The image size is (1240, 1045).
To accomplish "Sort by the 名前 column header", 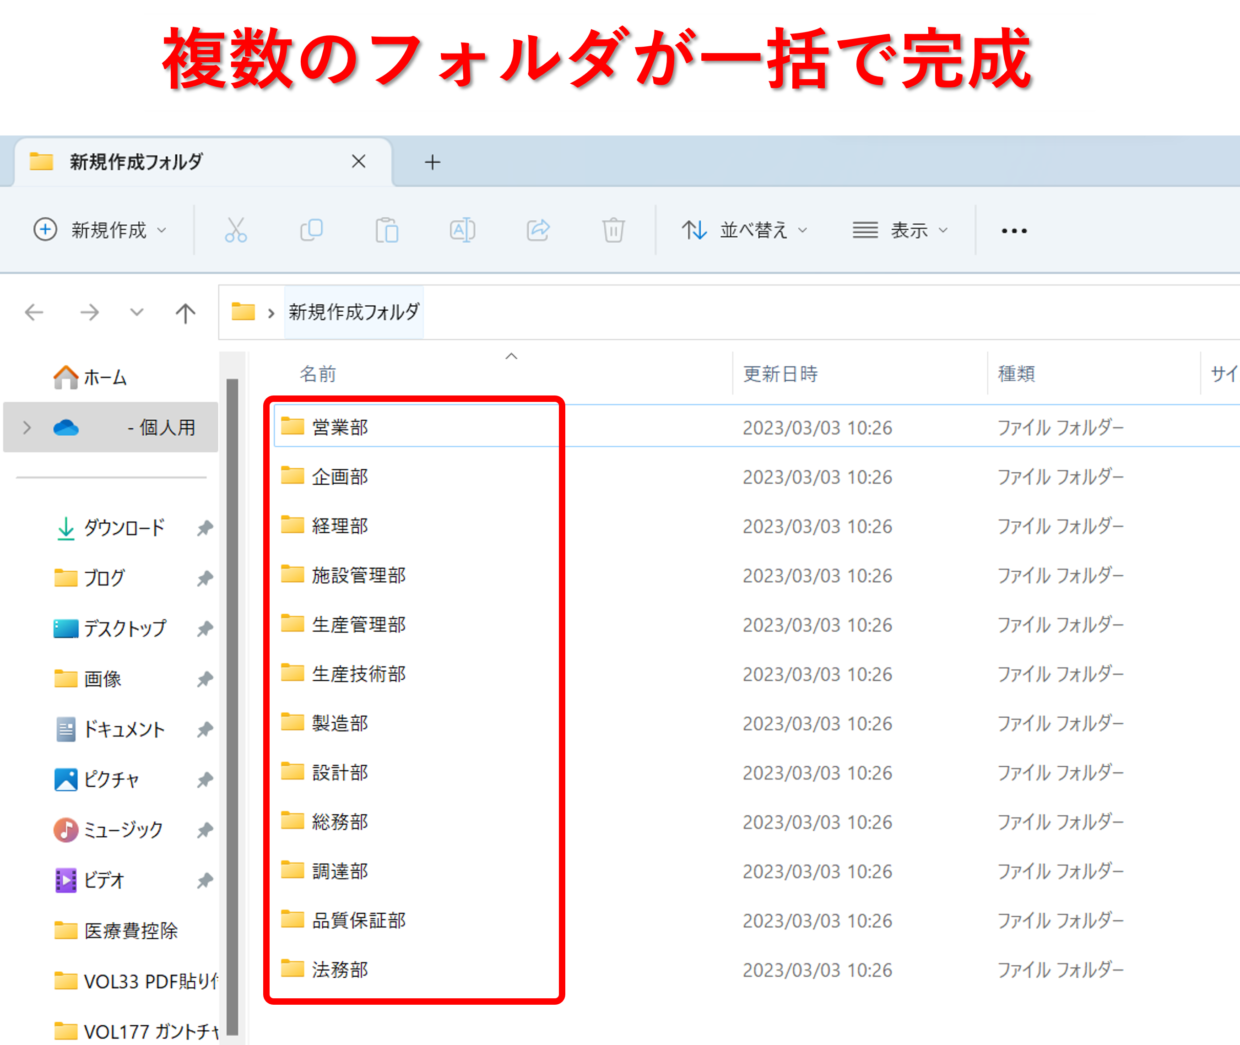I will click(318, 374).
